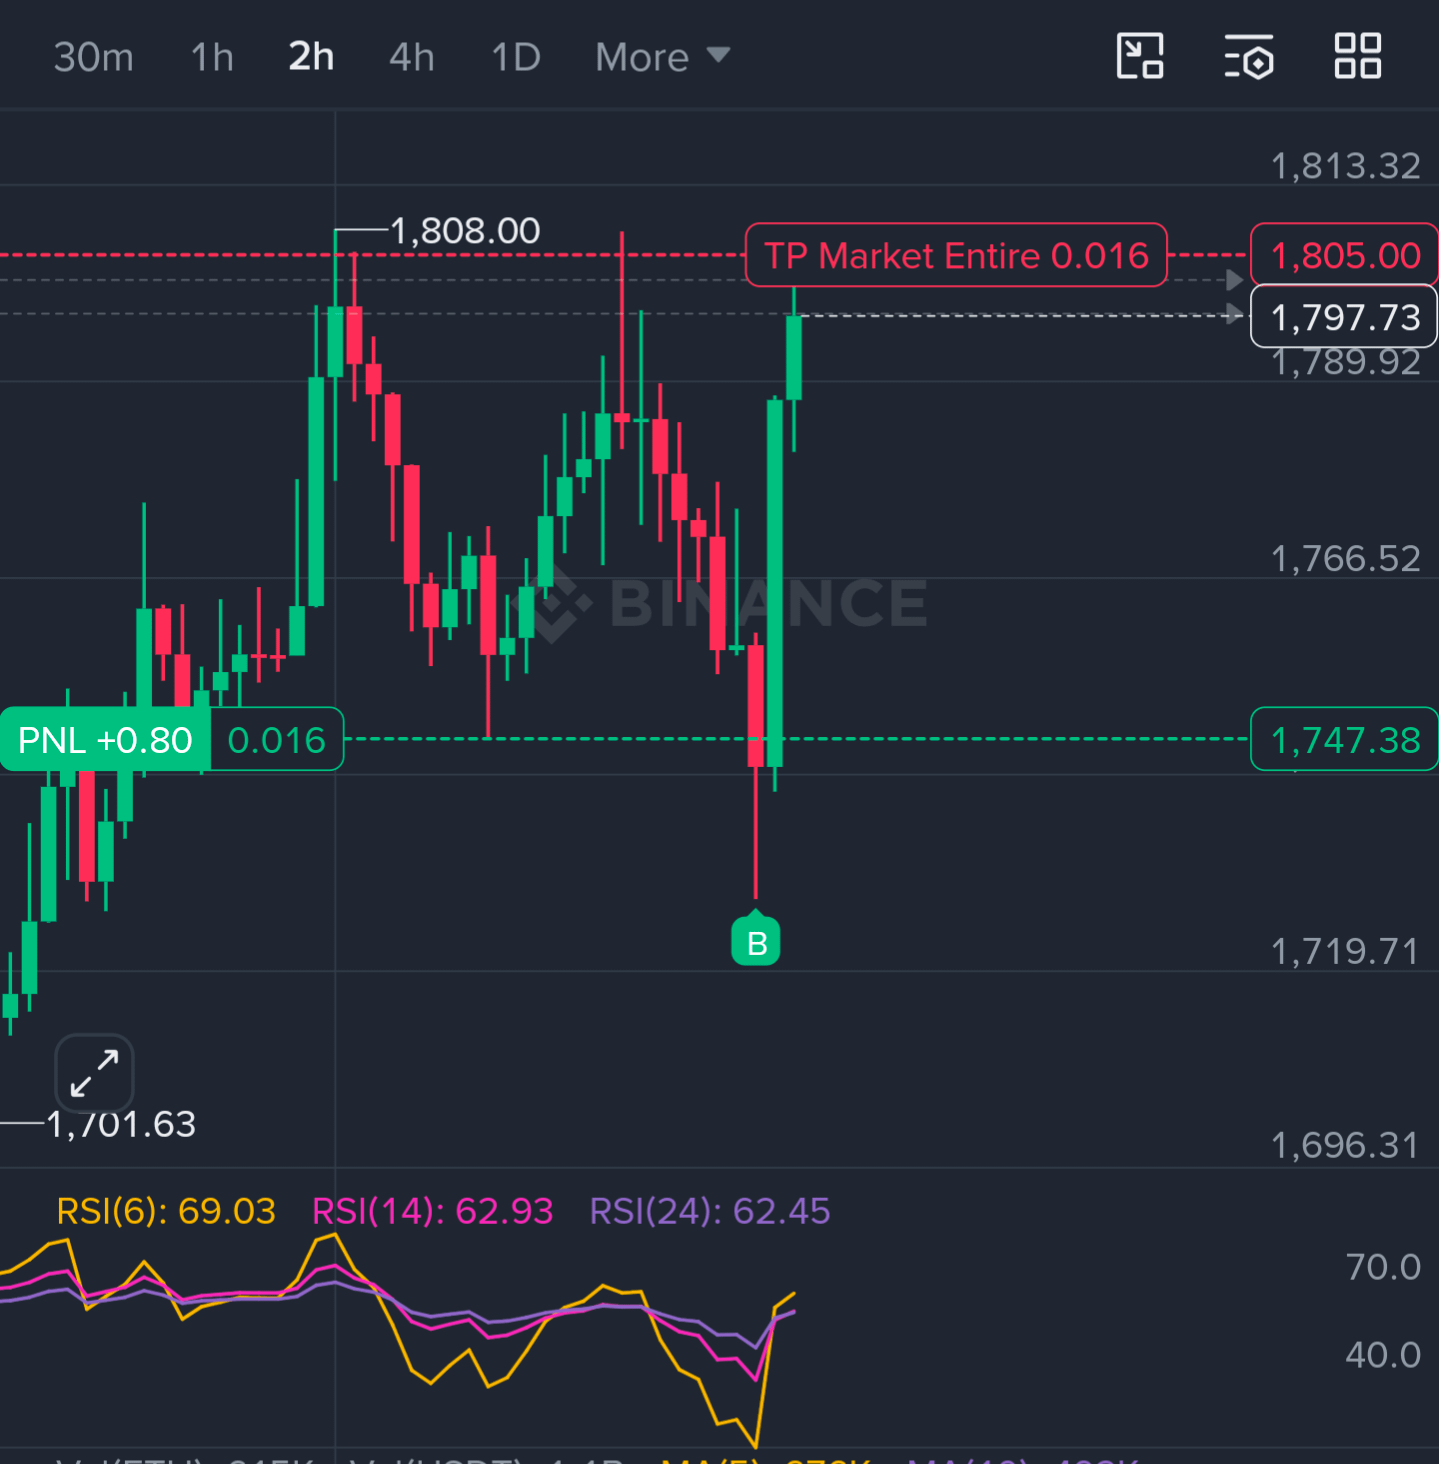The image size is (1439, 1464).
Task: Open the More timeframes dropdown
Action: 662,57
